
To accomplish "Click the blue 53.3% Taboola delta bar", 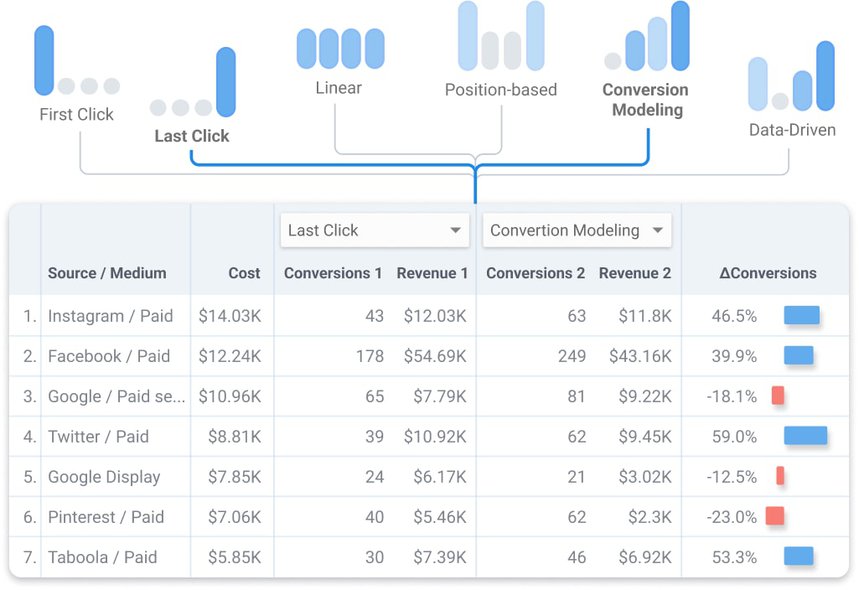I will click(x=798, y=556).
